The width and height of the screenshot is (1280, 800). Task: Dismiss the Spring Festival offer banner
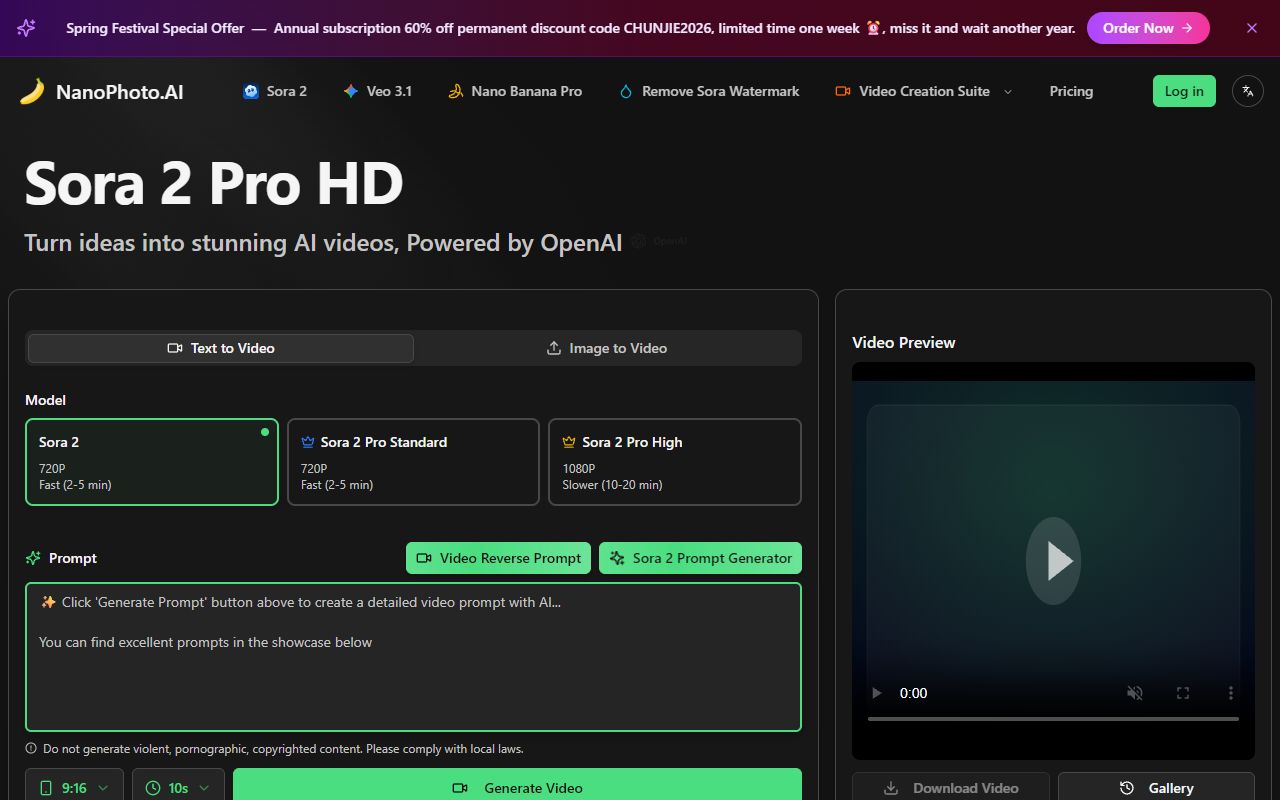tap(1251, 28)
